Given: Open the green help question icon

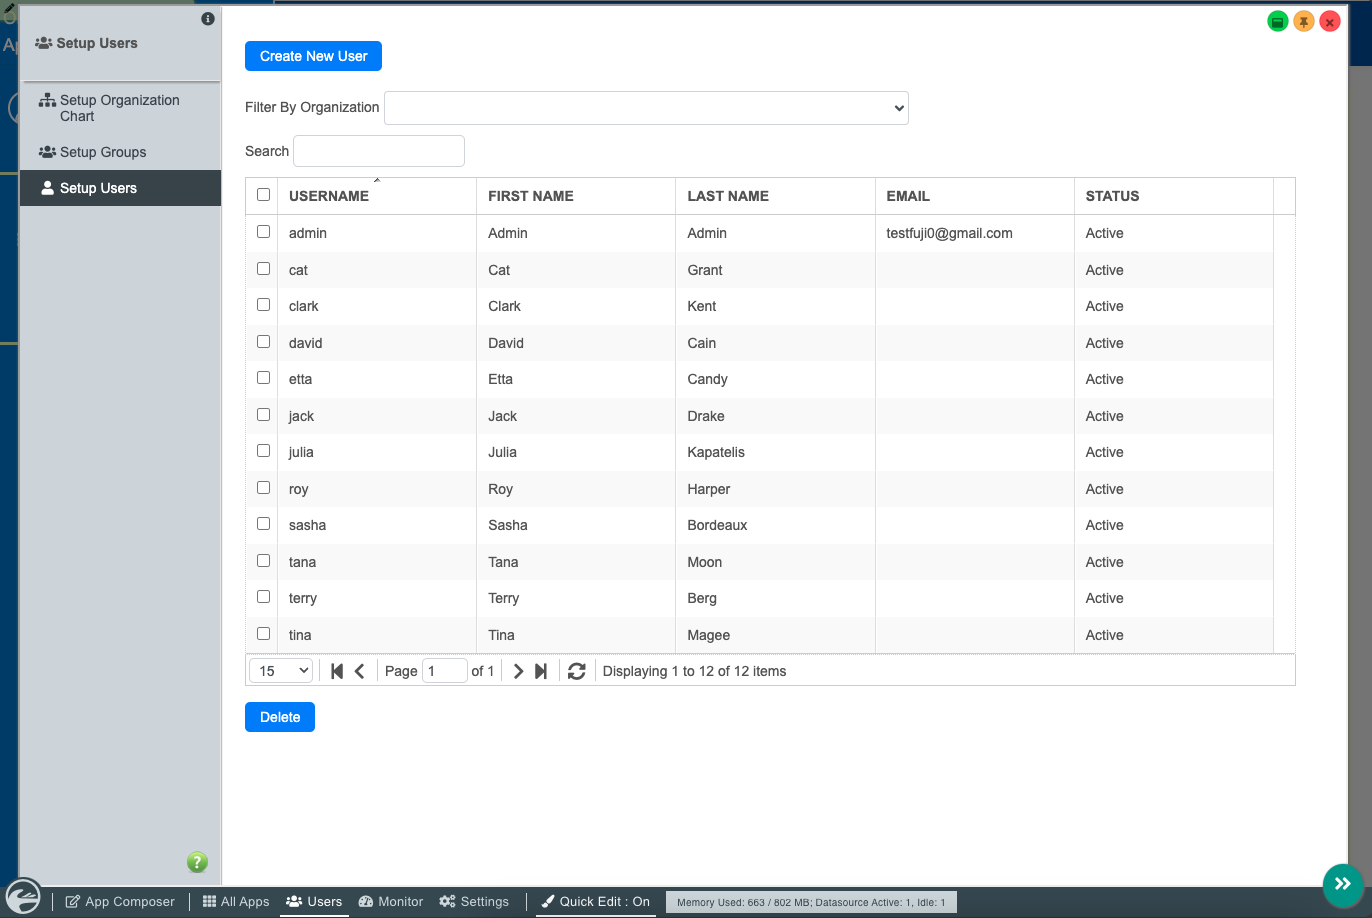Looking at the screenshot, I should (x=197, y=862).
